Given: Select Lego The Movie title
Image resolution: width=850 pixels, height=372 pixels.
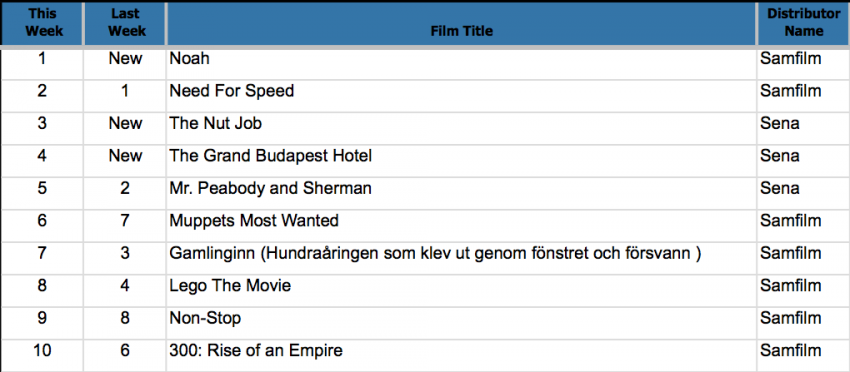Looking at the screenshot, I should pos(230,286).
